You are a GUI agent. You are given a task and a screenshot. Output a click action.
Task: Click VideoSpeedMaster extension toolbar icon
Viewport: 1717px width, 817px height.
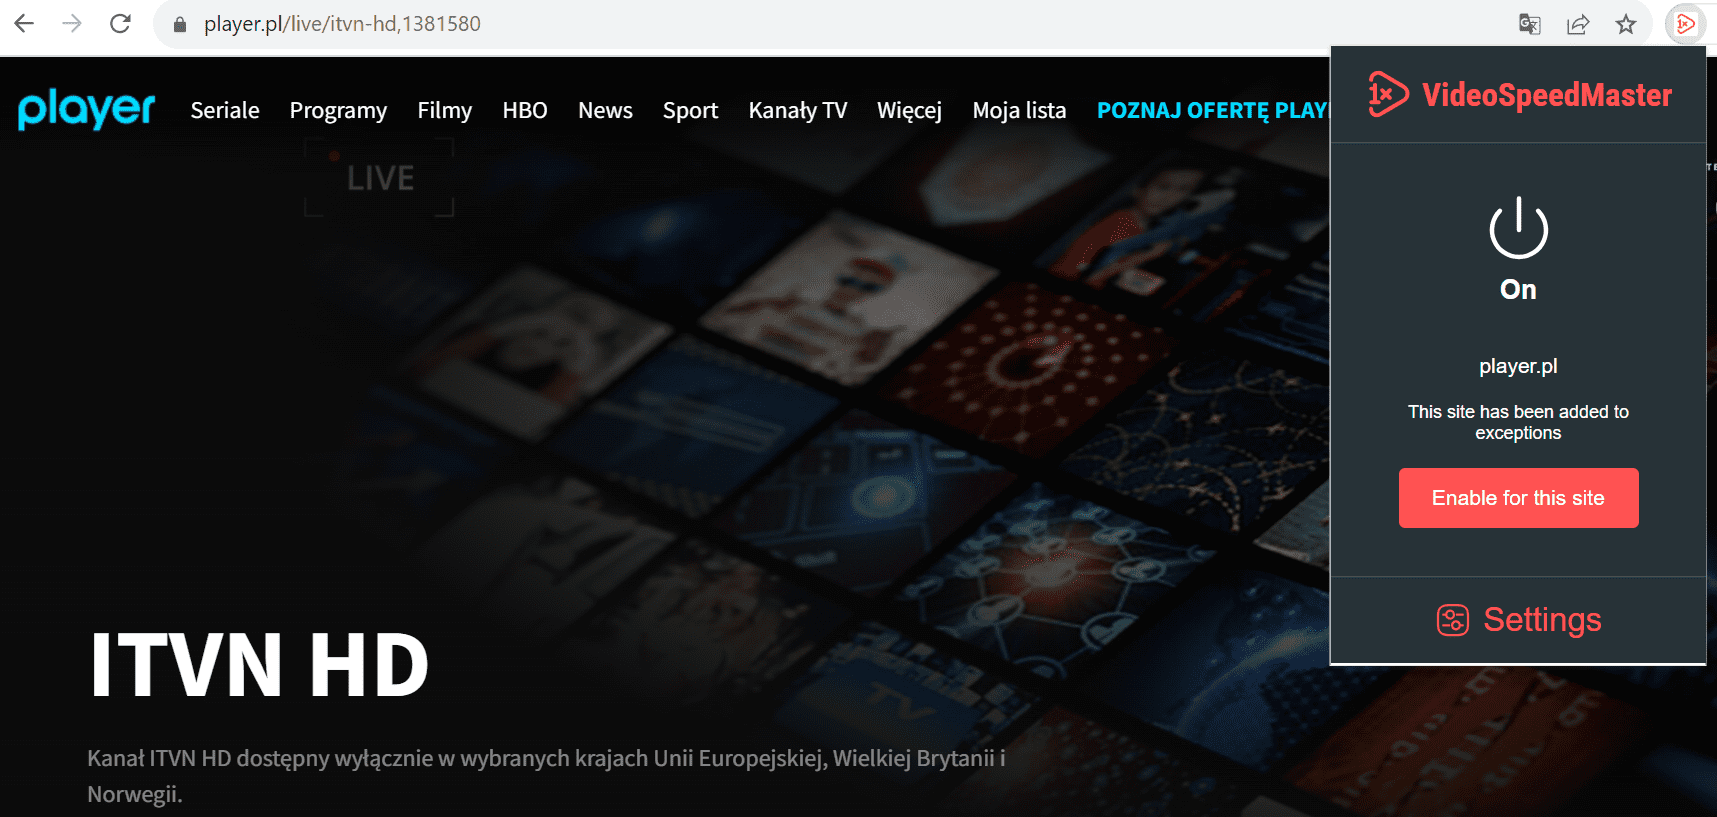1685,24
